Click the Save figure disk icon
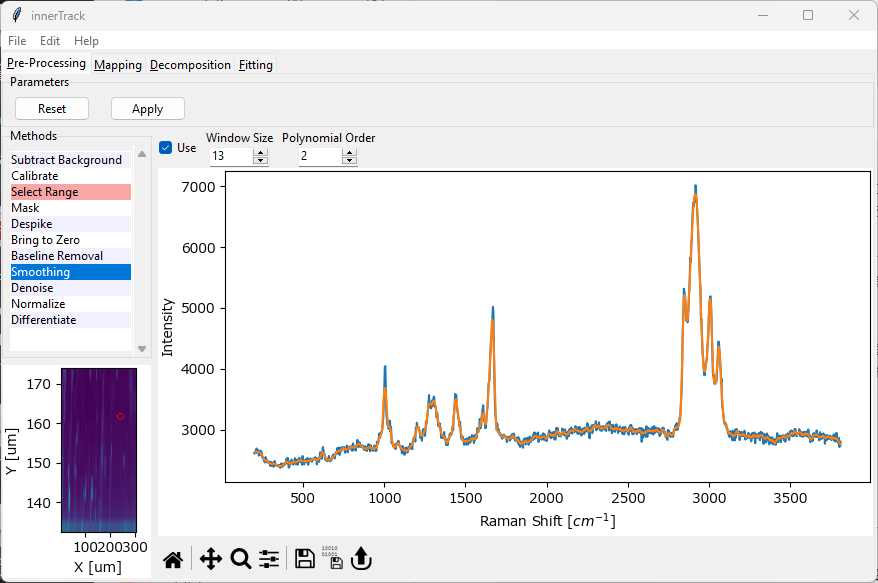 (x=305, y=559)
